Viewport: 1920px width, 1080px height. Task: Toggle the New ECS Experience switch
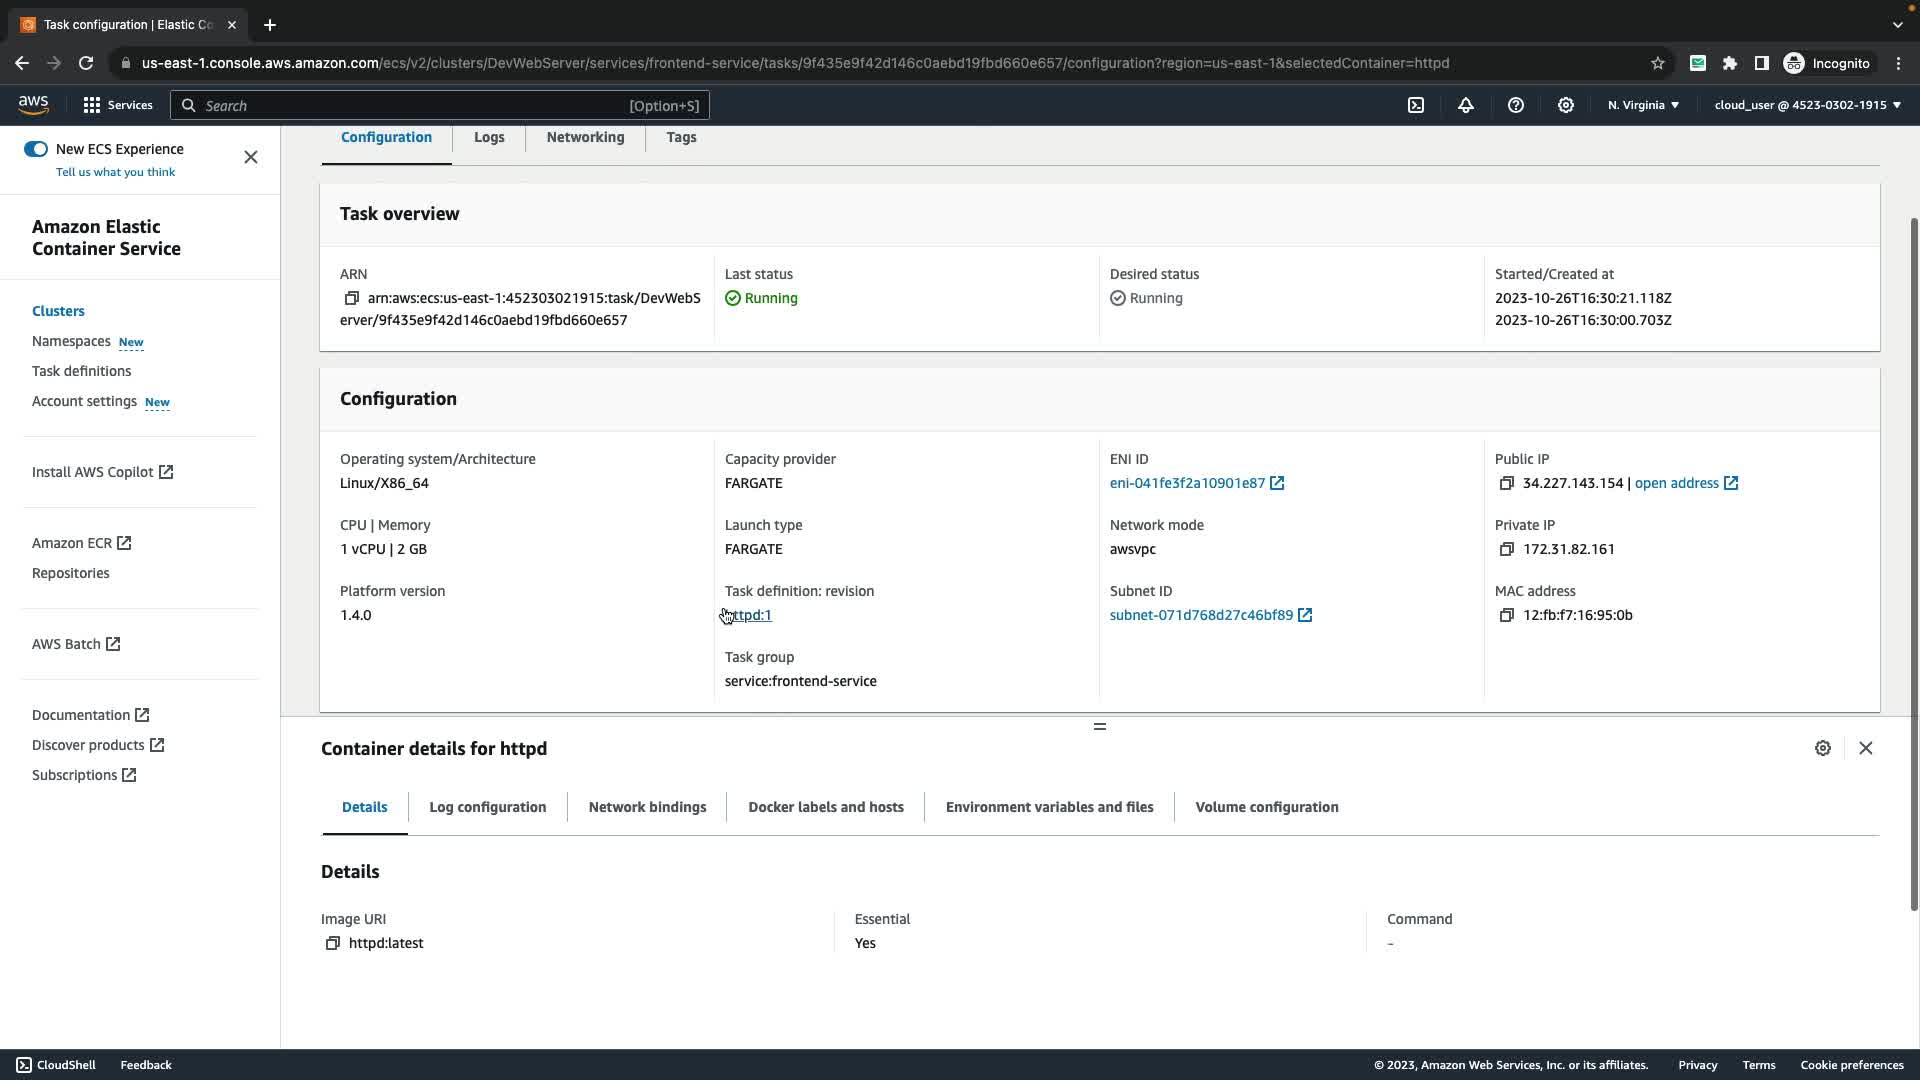pos(36,149)
